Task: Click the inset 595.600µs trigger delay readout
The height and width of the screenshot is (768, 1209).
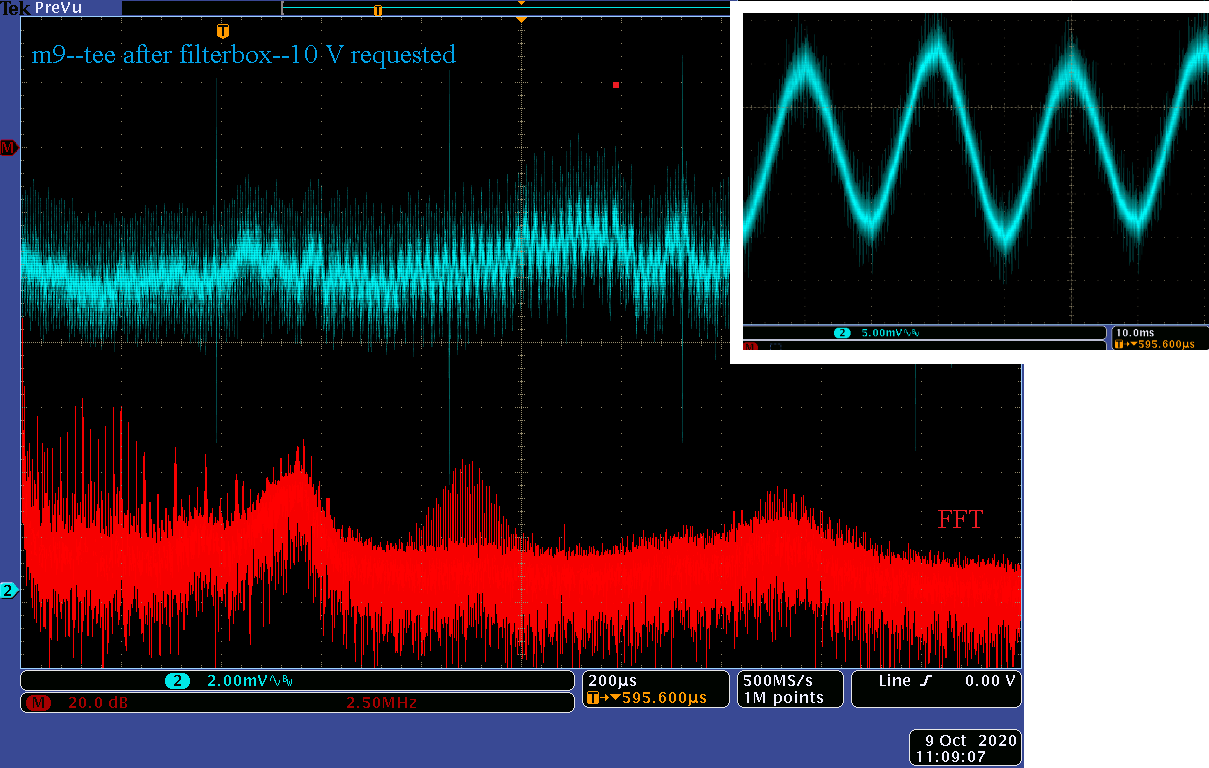Action: tap(1166, 344)
